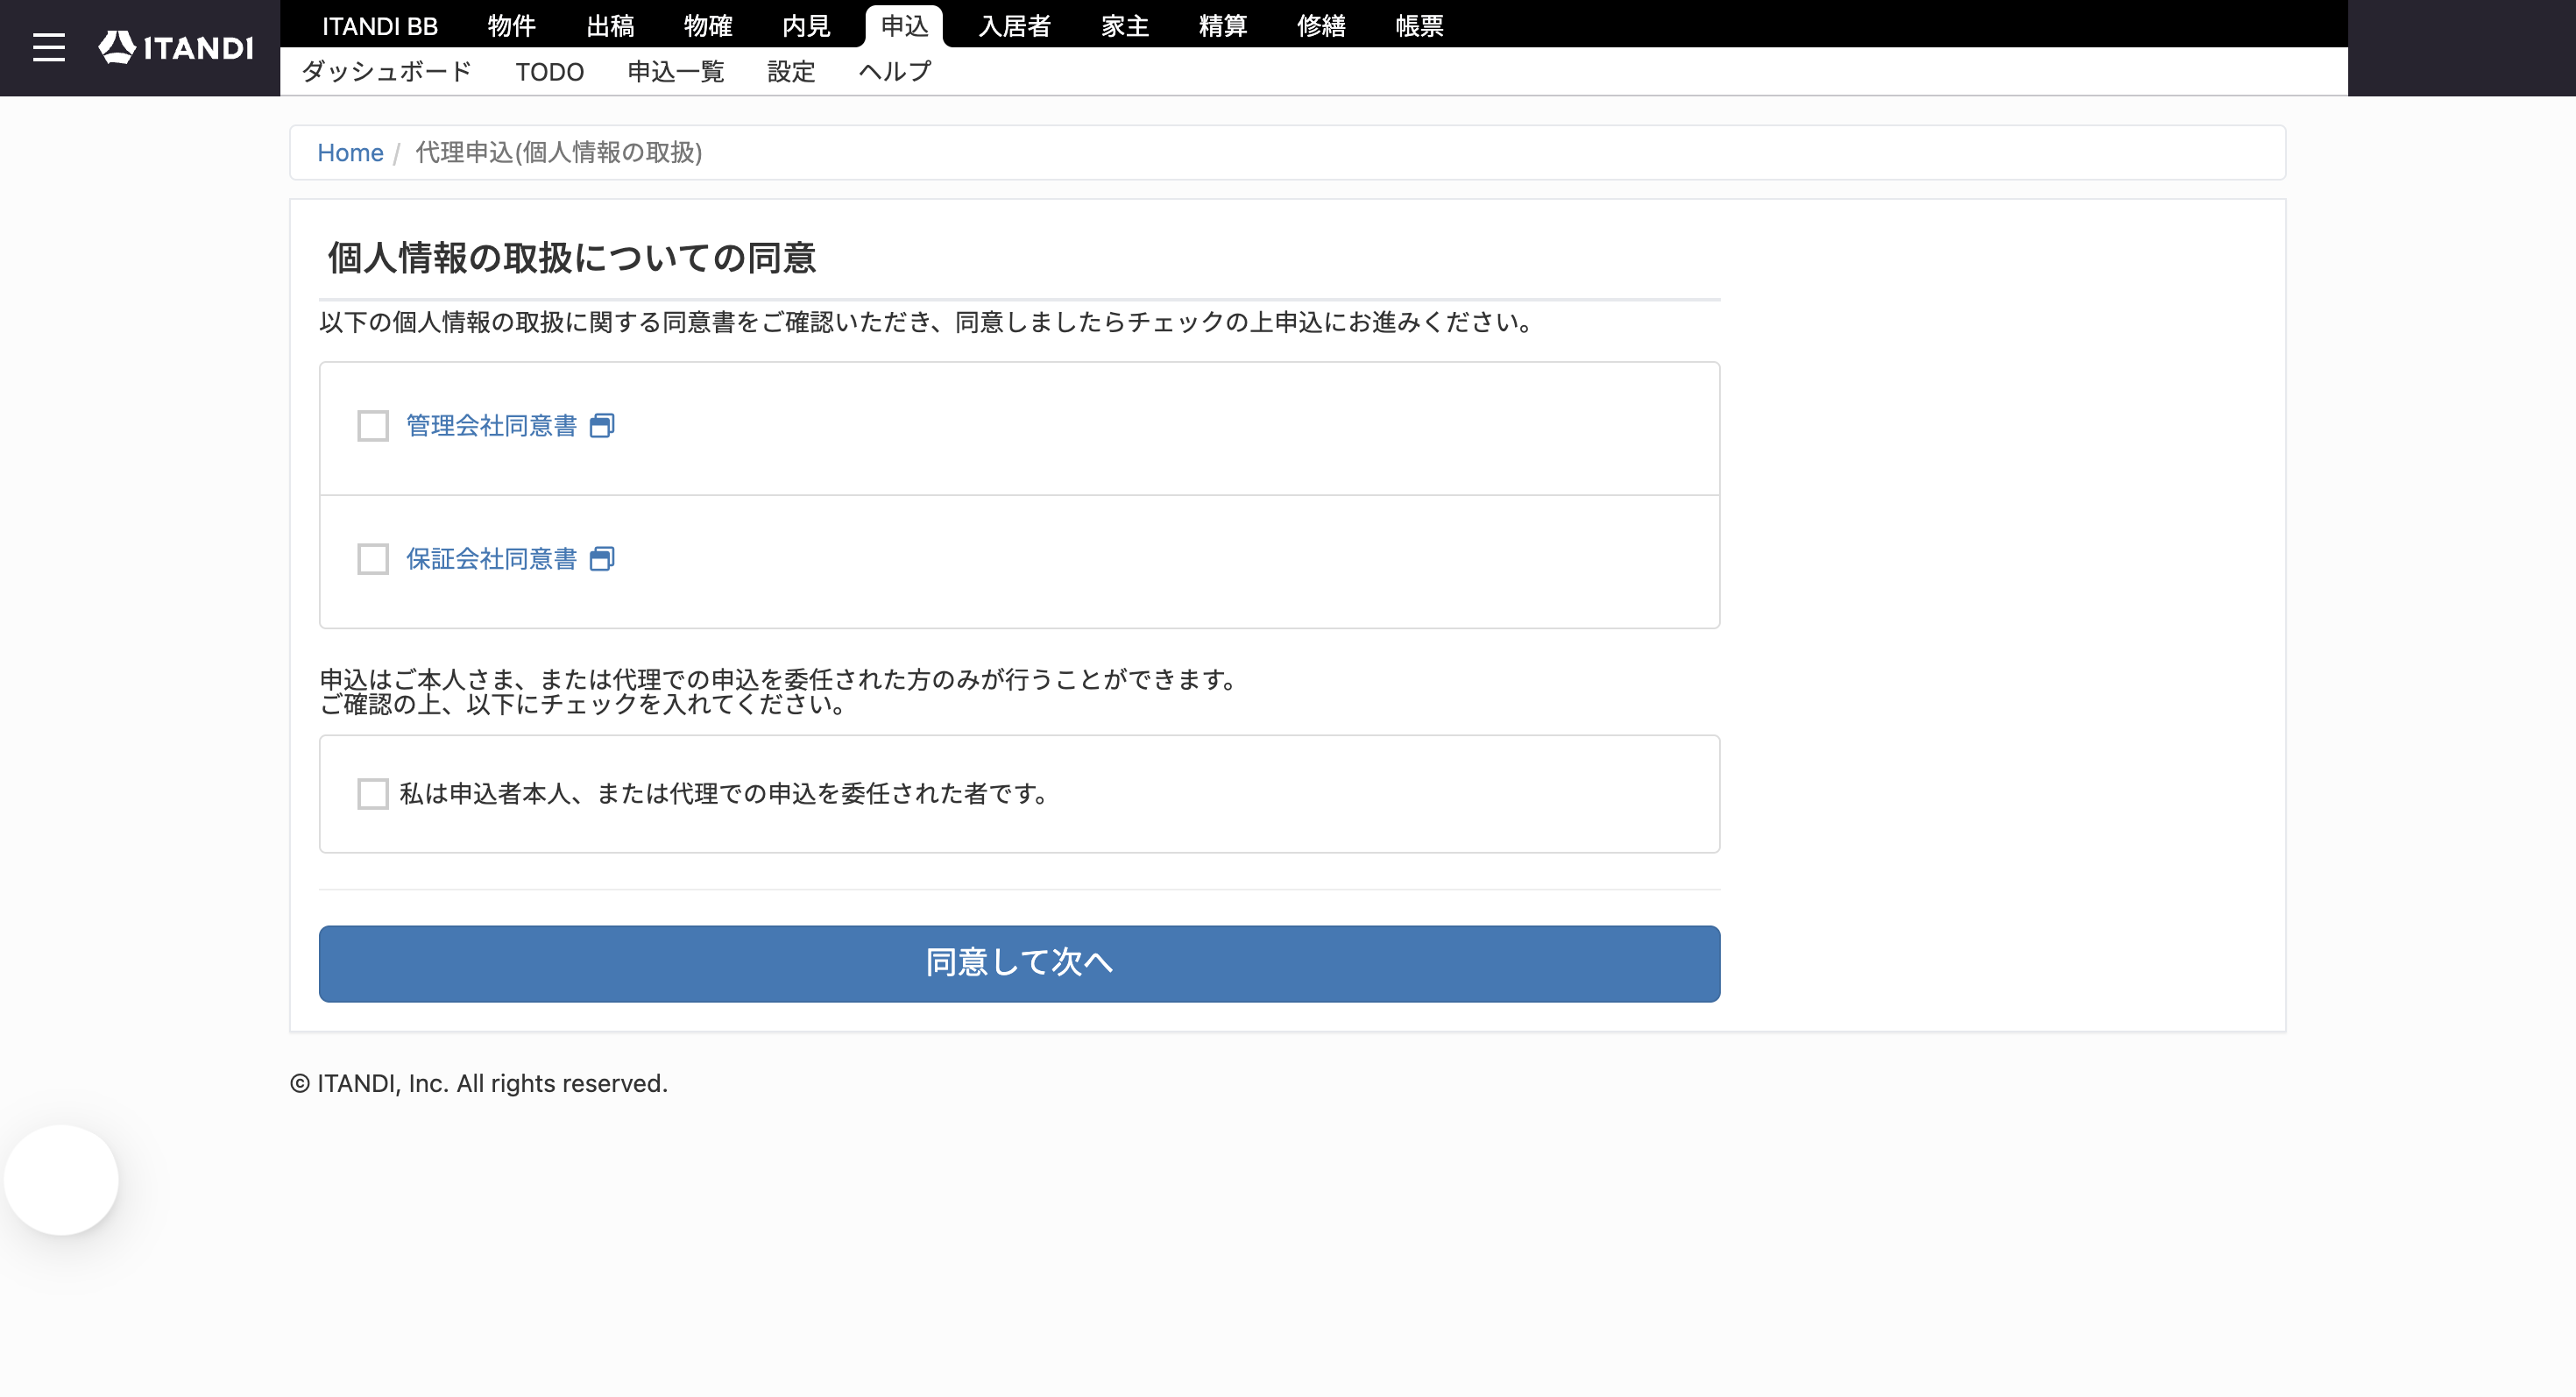2576x1397 pixels.
Task: Click the round floating widget bubble
Action: [x=61, y=1180]
